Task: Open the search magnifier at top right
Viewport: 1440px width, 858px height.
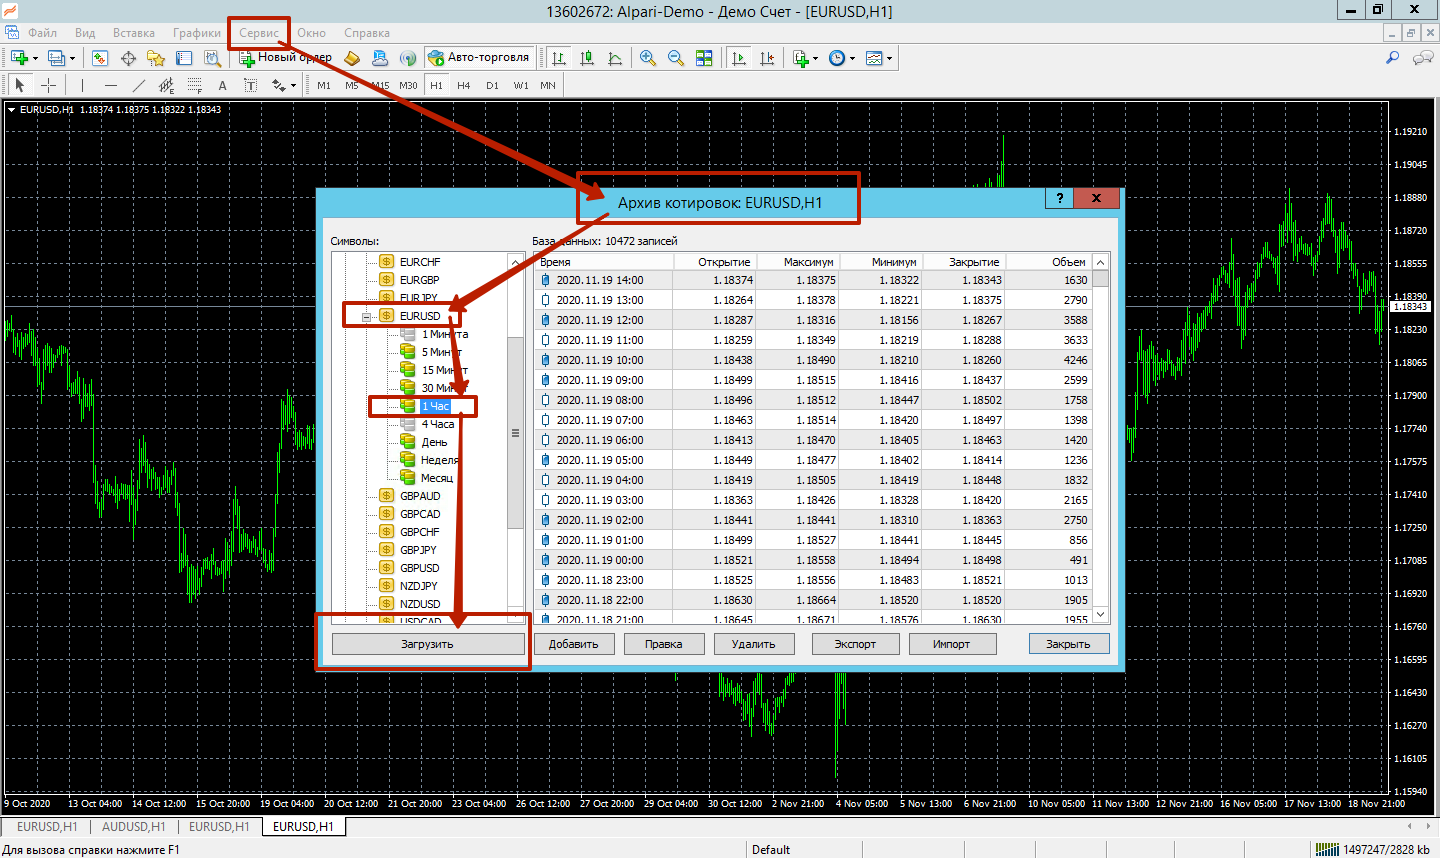Action: (x=1392, y=58)
